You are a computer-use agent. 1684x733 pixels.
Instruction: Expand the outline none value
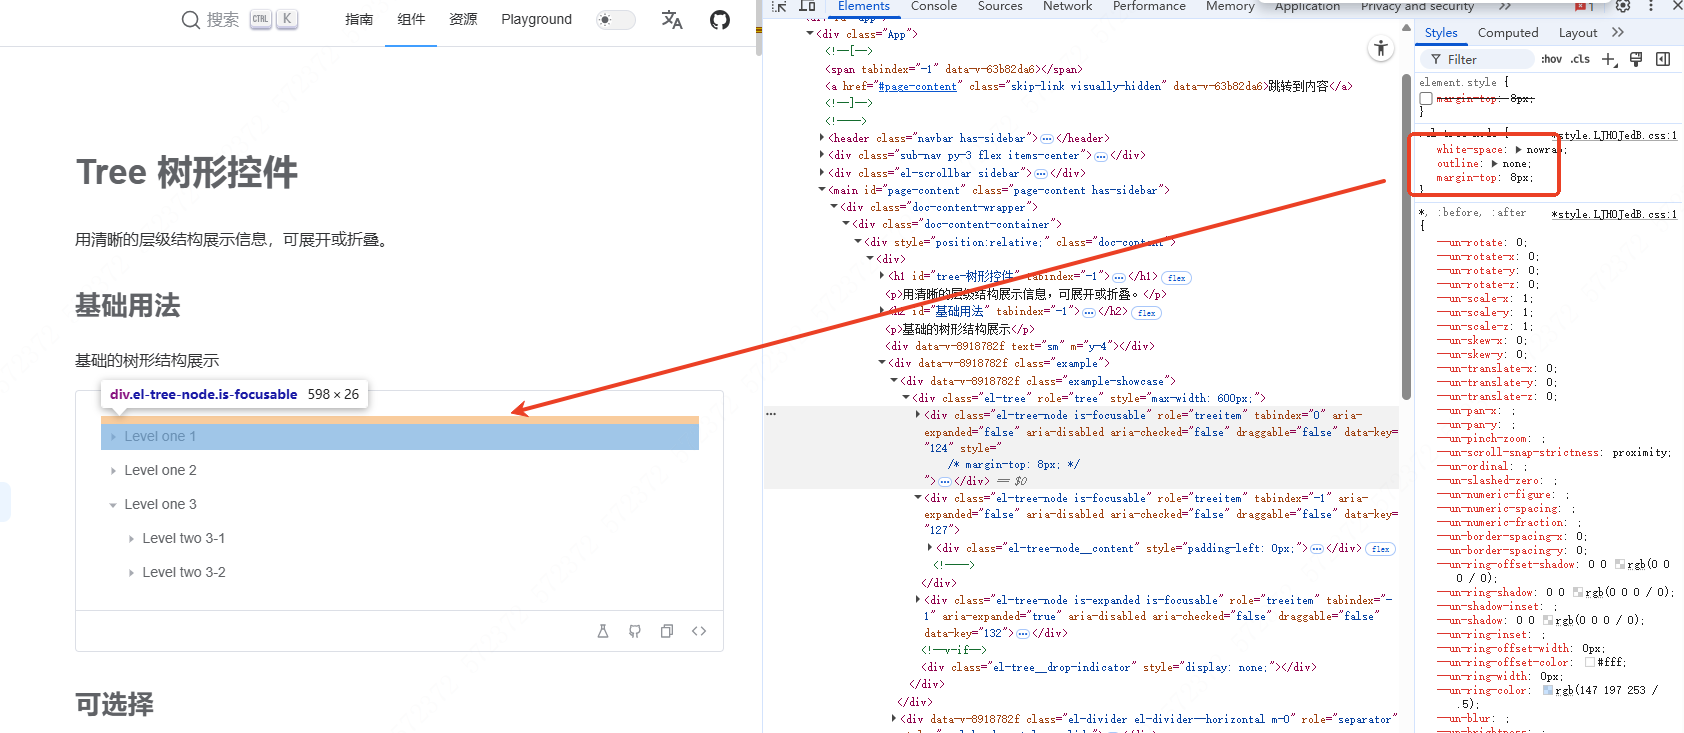pyautogui.click(x=1495, y=164)
